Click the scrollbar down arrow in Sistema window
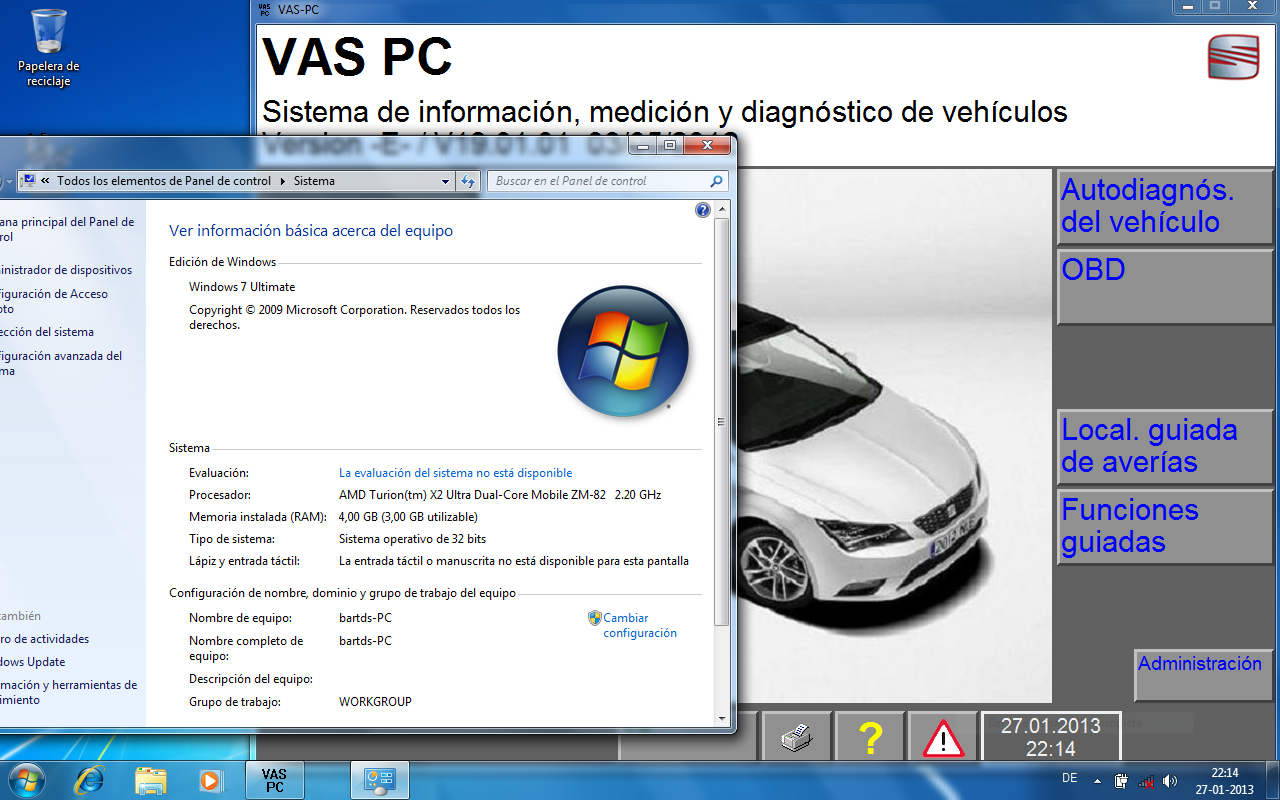Viewport: 1280px width, 800px height. pyautogui.click(x=723, y=718)
